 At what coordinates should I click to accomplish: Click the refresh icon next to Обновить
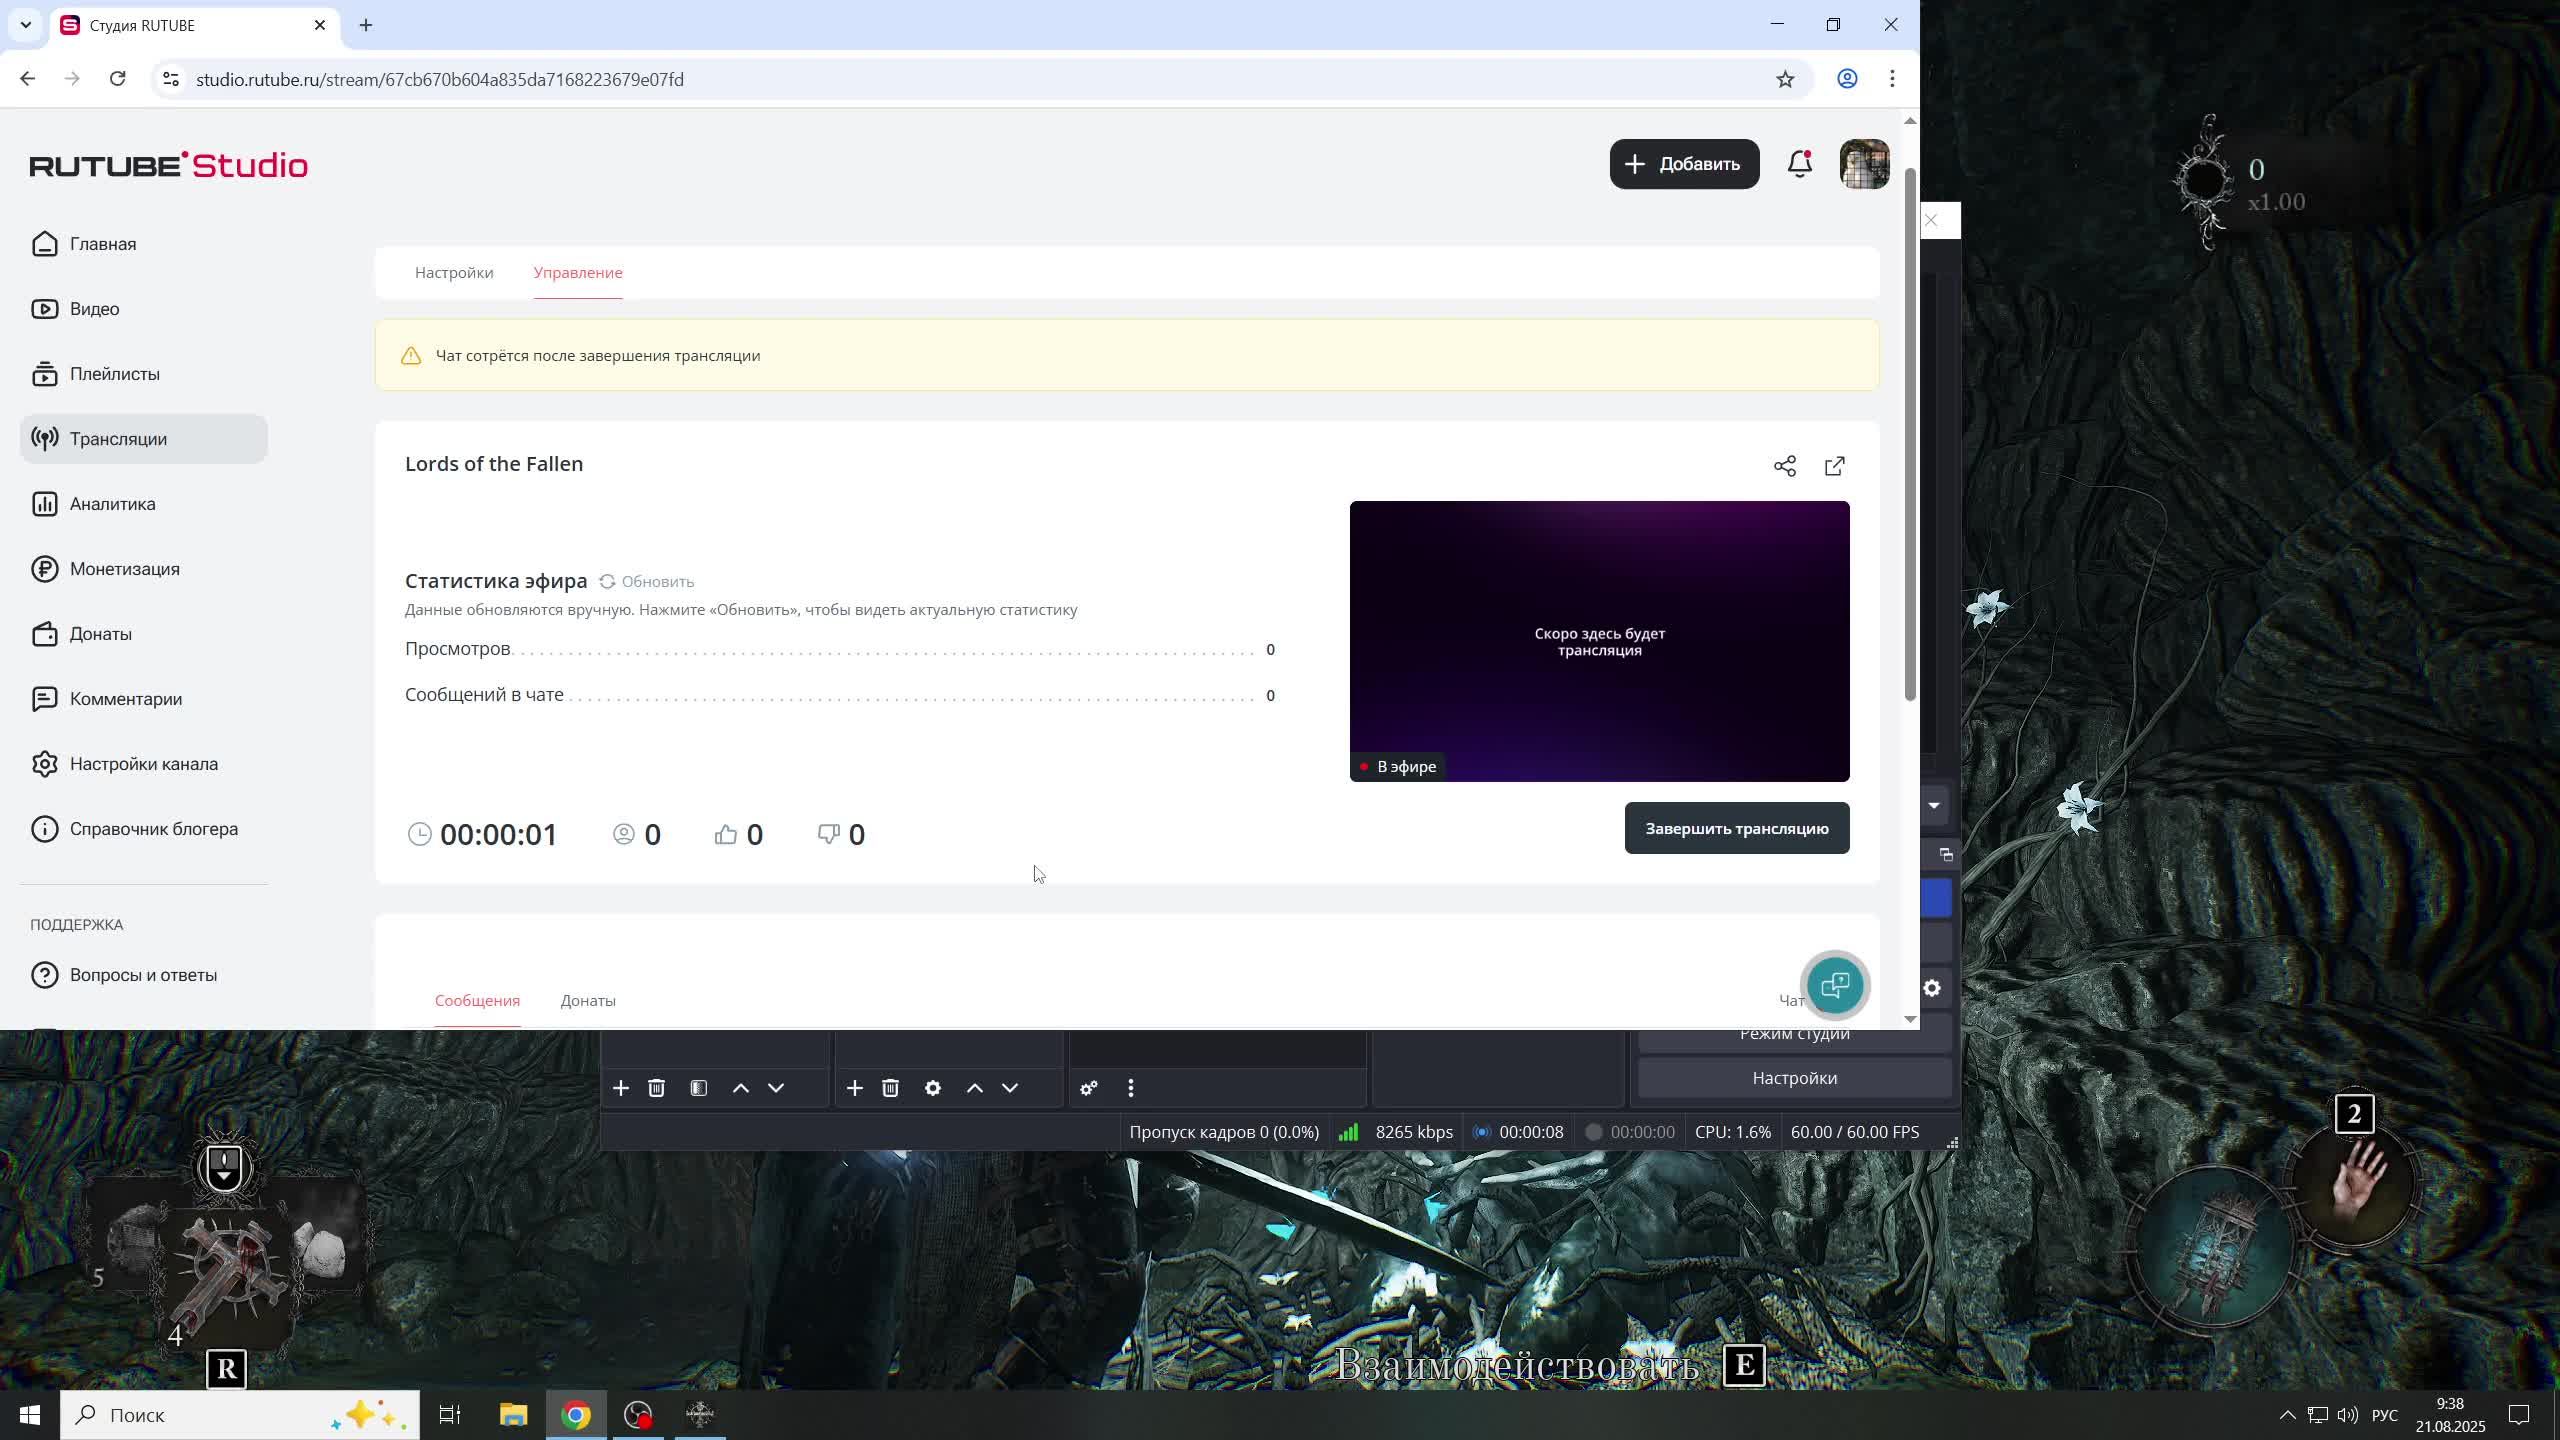tap(607, 582)
